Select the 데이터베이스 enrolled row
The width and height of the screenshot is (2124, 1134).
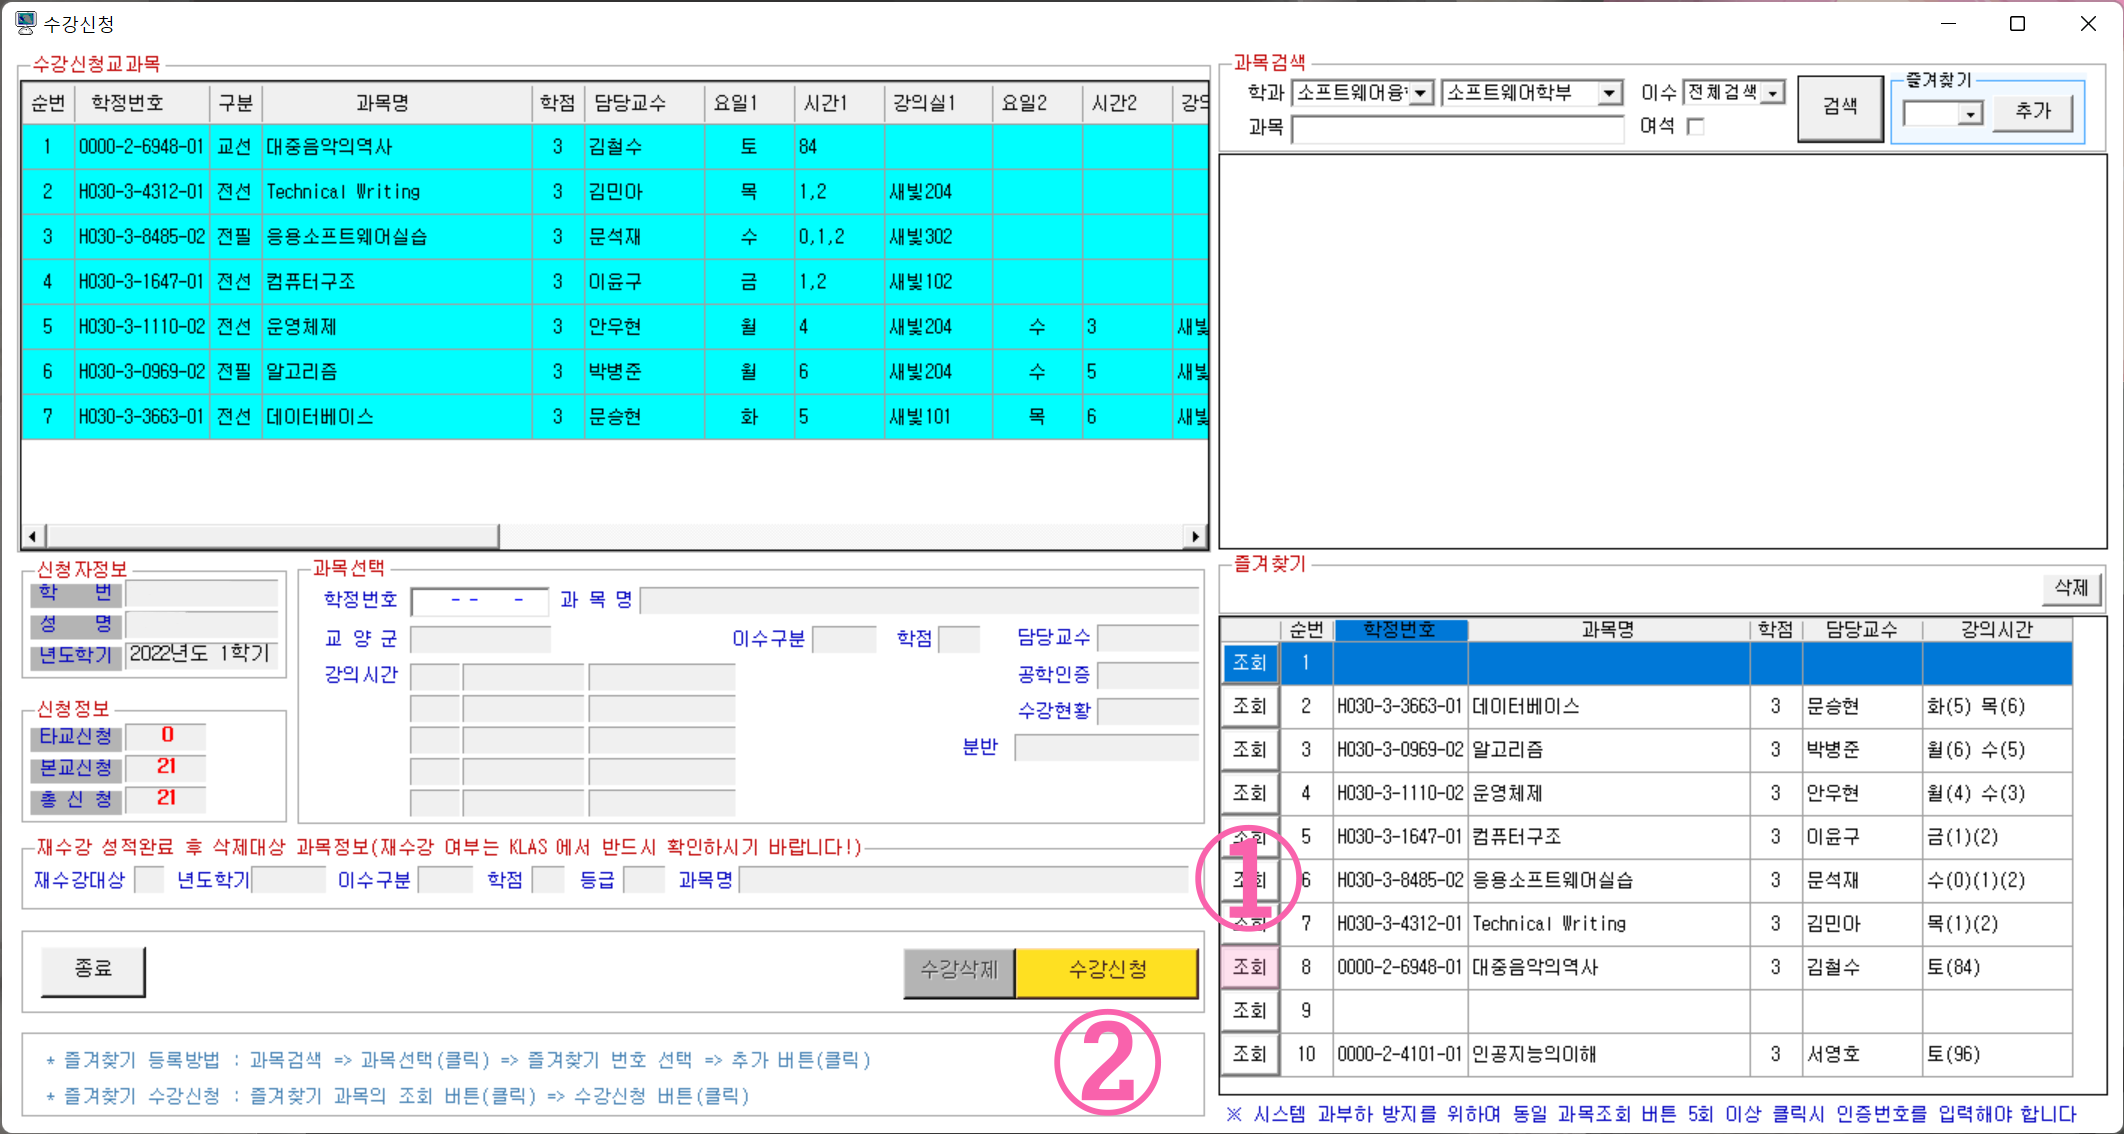point(615,417)
